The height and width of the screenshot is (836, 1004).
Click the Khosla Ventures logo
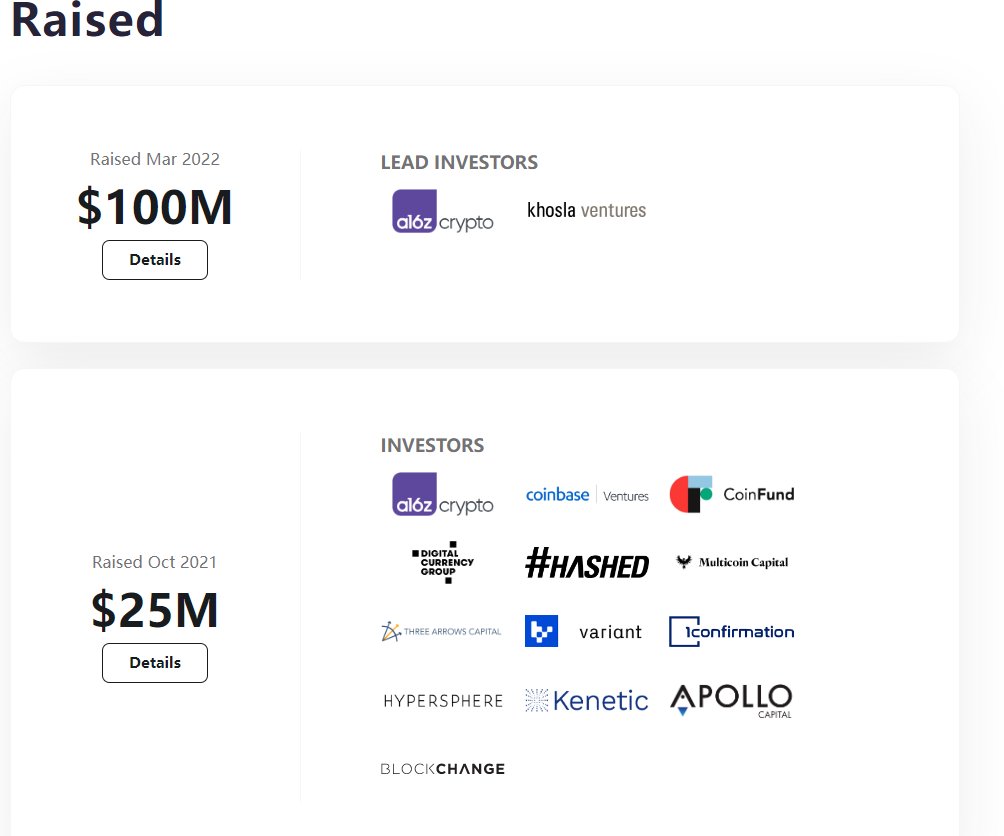pyautogui.click(x=586, y=210)
